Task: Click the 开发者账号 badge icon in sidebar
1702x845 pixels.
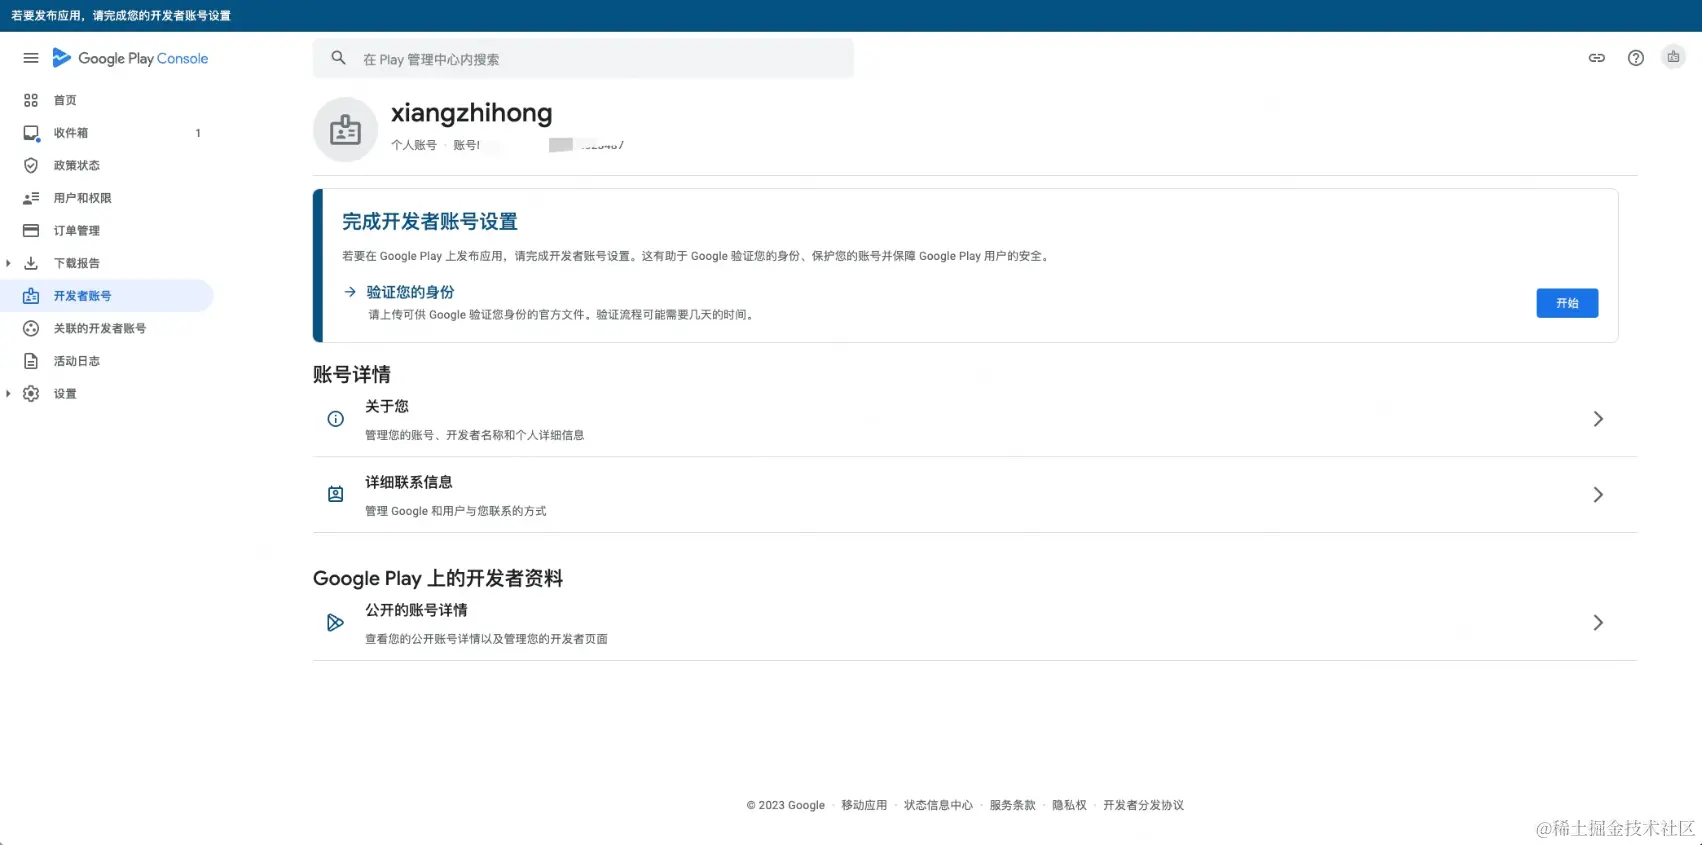Action: pyautogui.click(x=31, y=296)
